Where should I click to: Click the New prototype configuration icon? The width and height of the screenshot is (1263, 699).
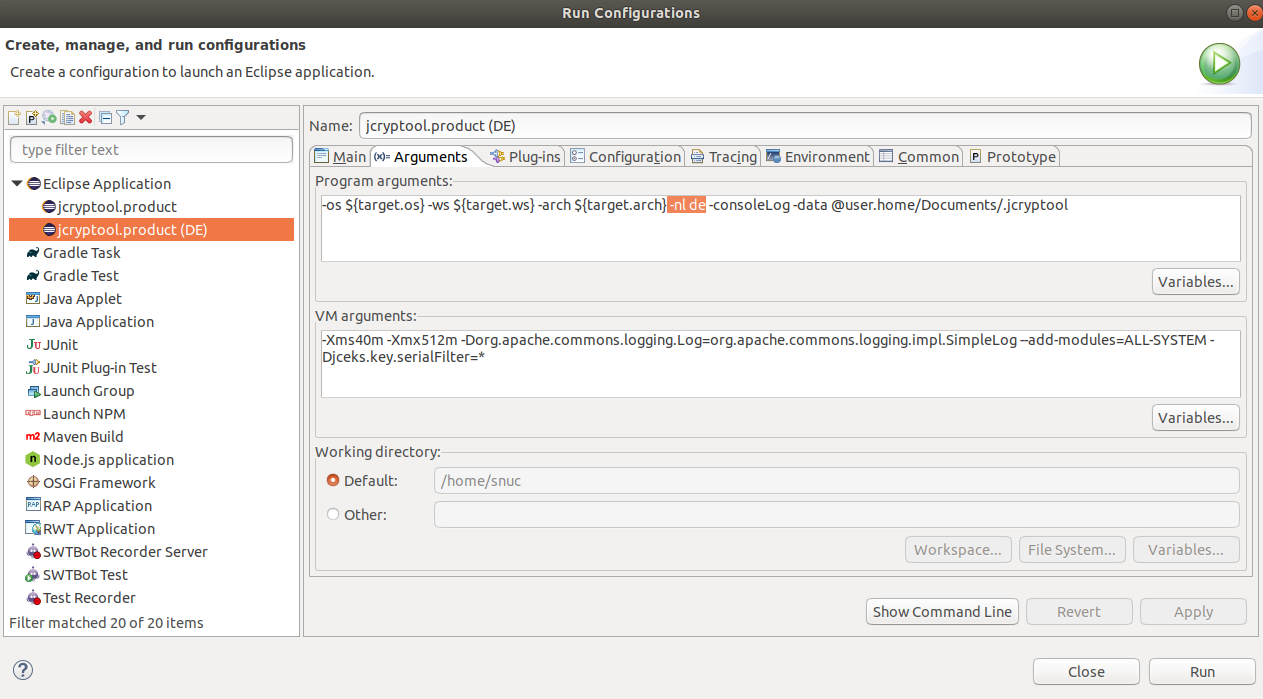click(32, 118)
